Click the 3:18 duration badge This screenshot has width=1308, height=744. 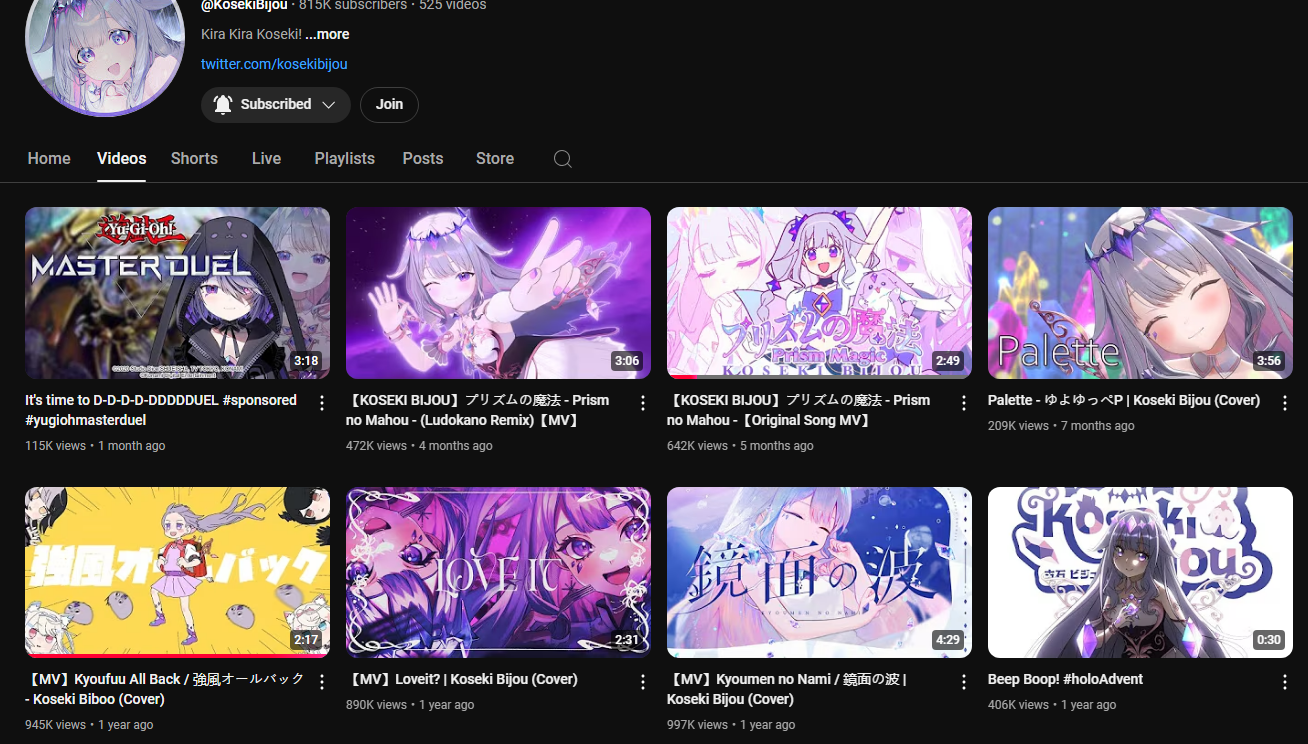[x=306, y=361]
